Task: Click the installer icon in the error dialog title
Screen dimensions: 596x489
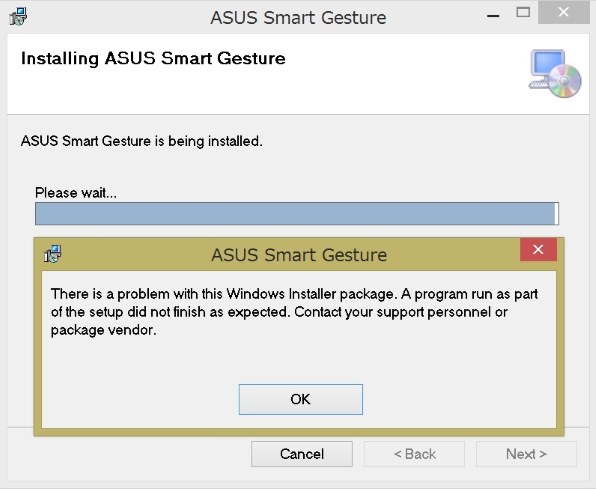Action: 52,254
